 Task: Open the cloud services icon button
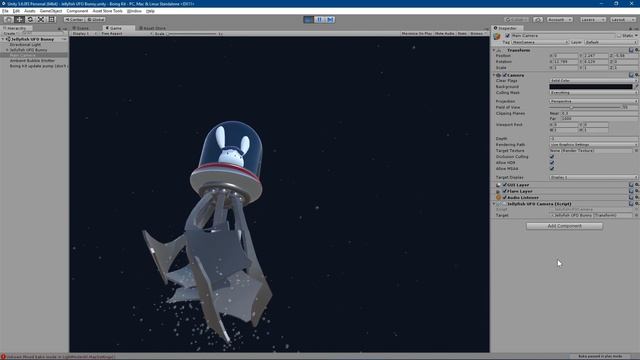click(538, 19)
